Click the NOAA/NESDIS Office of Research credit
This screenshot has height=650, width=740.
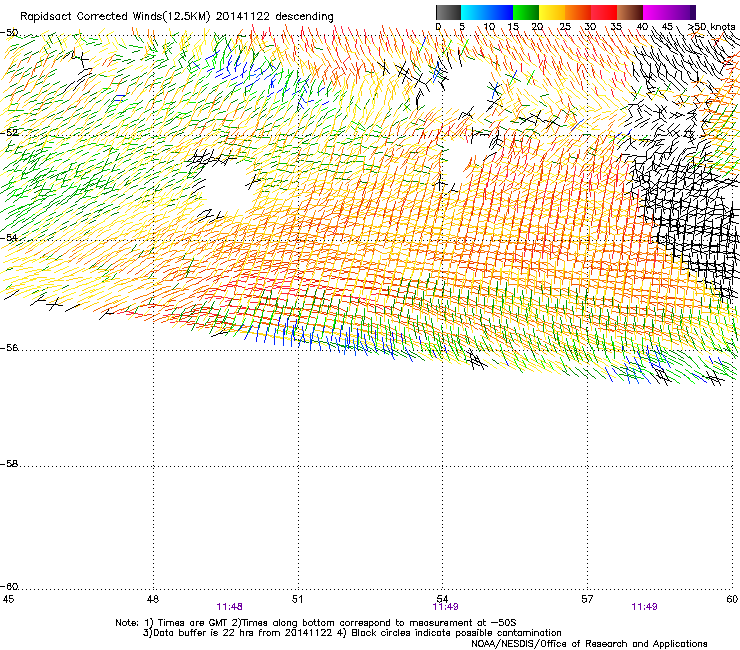coord(589,644)
